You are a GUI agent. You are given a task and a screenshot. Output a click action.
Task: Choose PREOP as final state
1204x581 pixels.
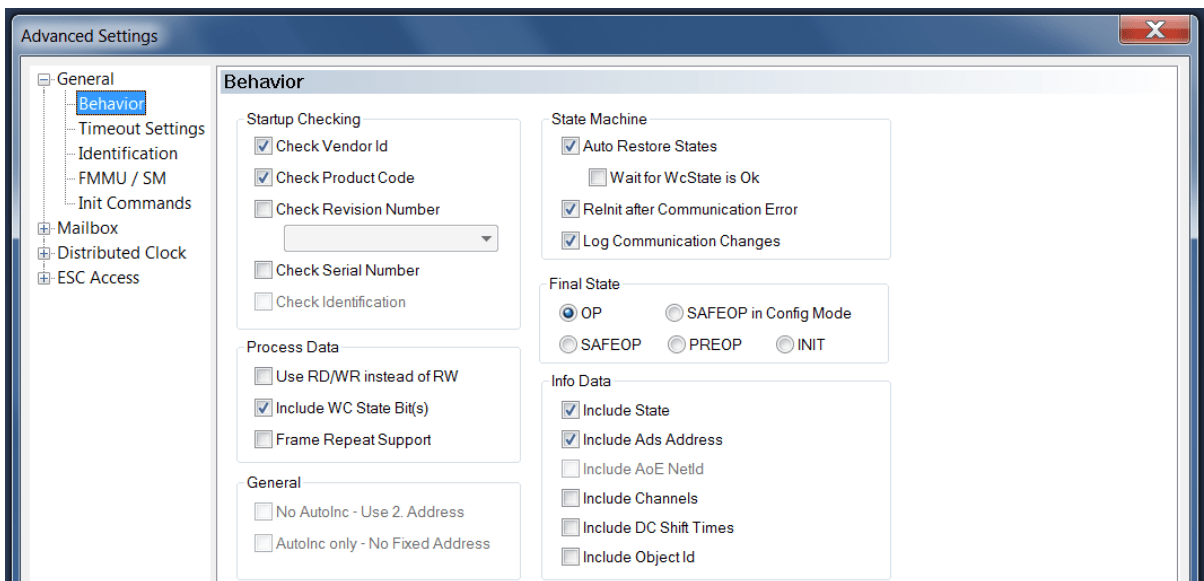[676, 345]
